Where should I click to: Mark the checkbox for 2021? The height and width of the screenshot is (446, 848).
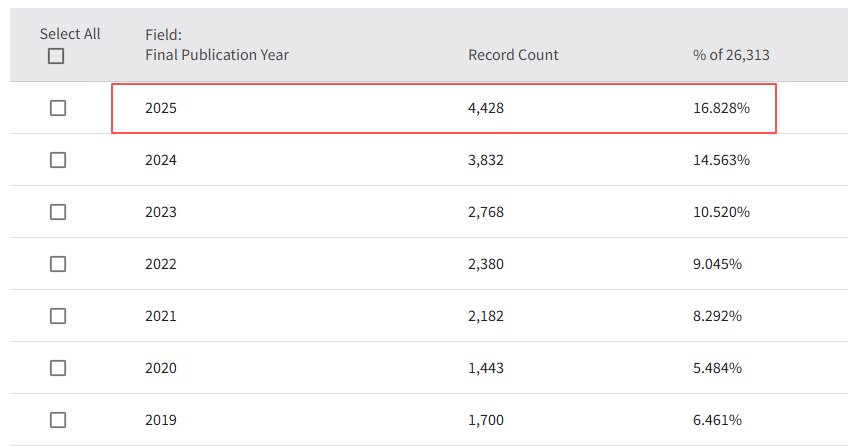point(58,316)
